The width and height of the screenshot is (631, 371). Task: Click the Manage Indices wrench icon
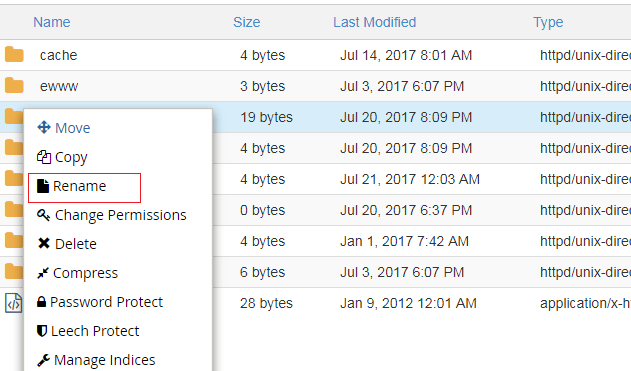click(43, 360)
